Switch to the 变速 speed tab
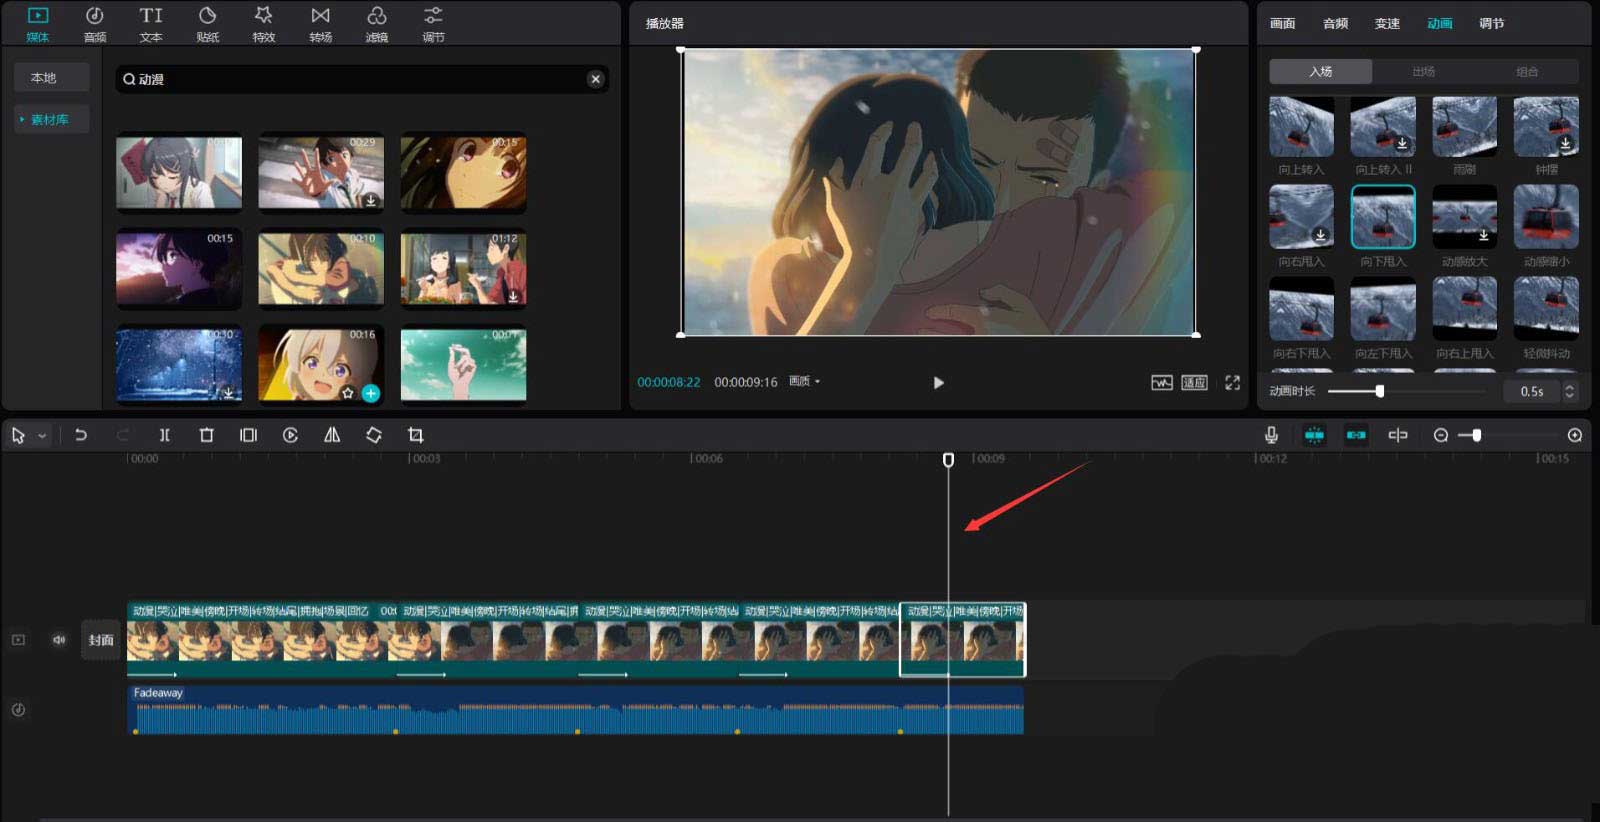Screen dimensions: 1600x822 coord(1387,23)
